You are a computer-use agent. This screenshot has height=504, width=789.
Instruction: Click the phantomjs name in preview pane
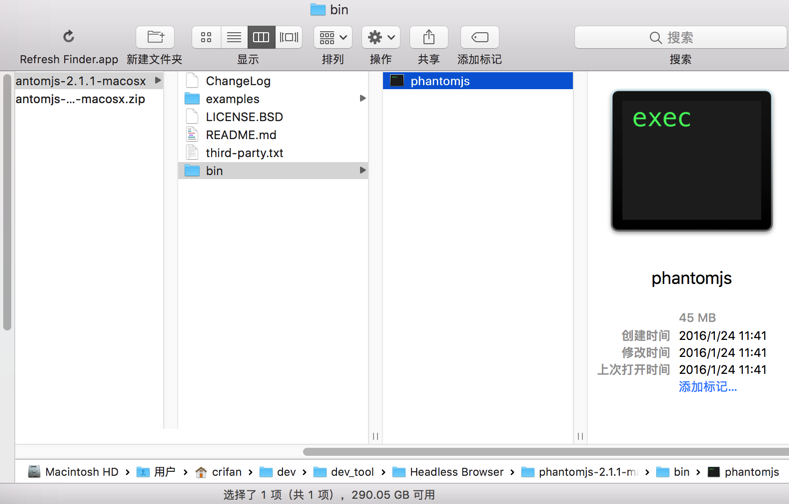[691, 278]
